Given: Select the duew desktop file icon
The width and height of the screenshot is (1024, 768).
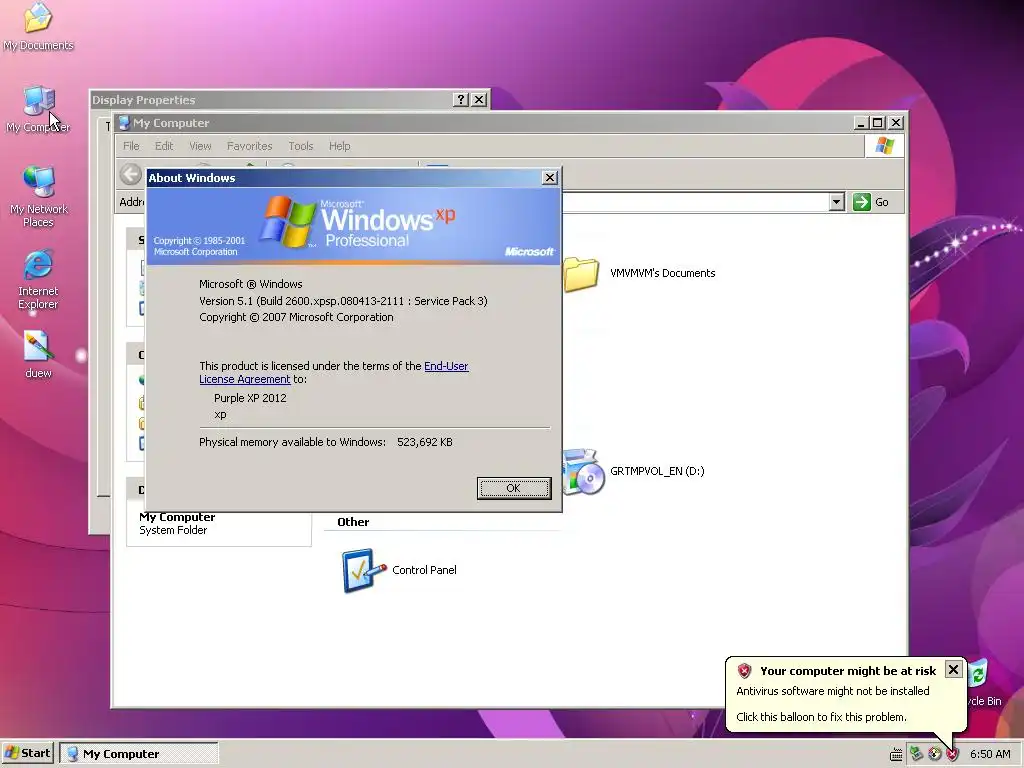Looking at the screenshot, I should [x=38, y=355].
